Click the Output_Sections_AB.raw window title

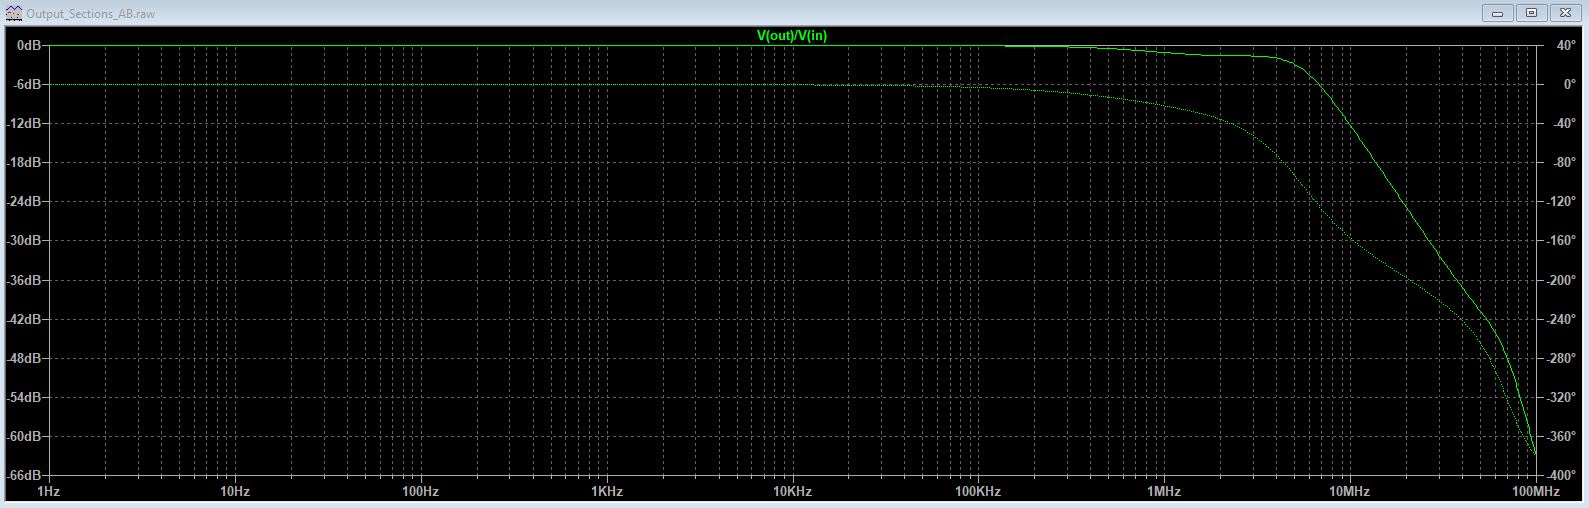[91, 14]
